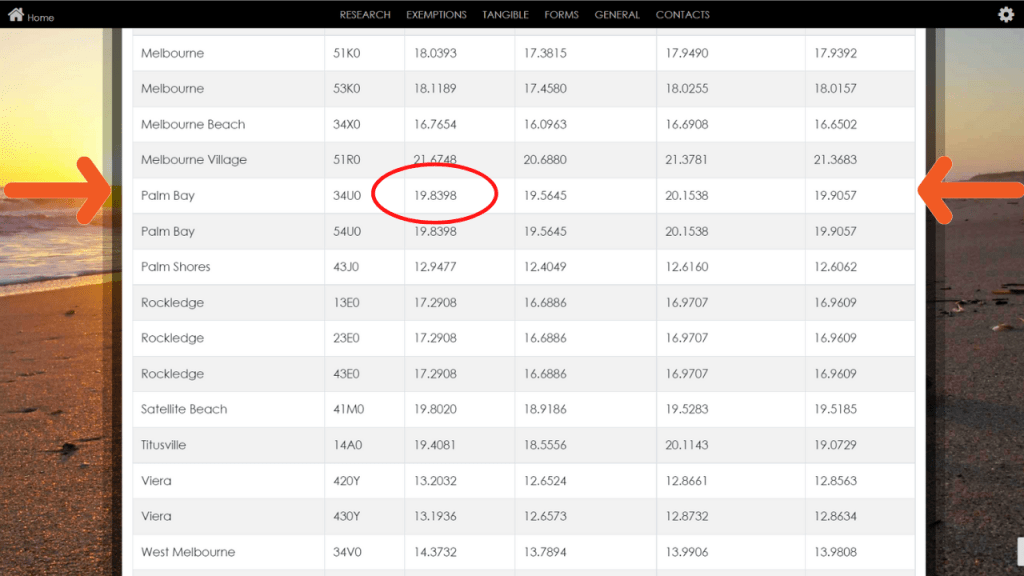Open the EXEMPTIONS menu
The image size is (1024, 576).
[x=436, y=15]
